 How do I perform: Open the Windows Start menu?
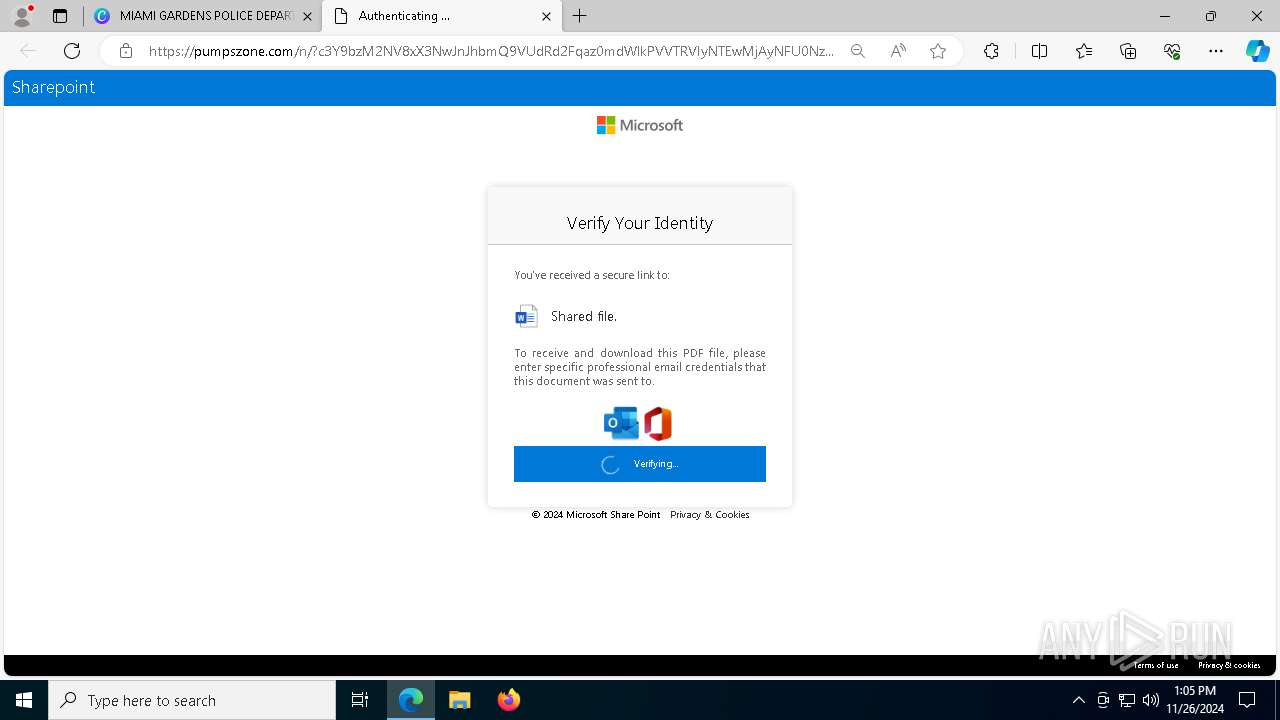(24, 700)
